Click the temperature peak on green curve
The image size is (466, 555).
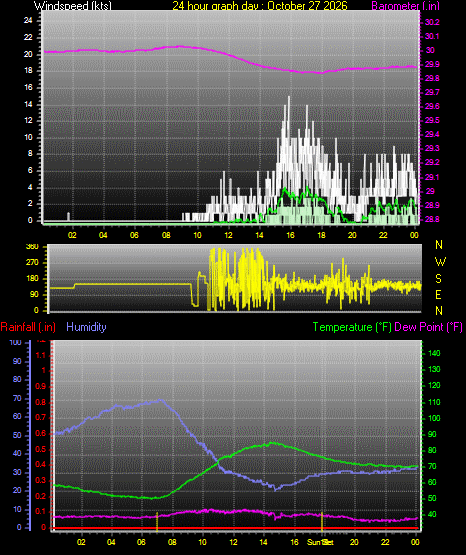[x=272, y=443]
